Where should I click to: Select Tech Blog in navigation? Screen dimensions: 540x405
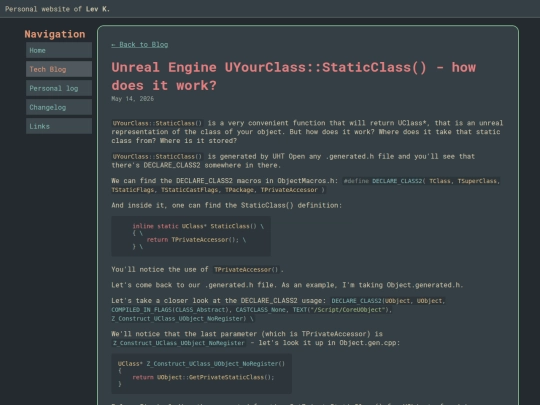pyautogui.click(x=59, y=69)
